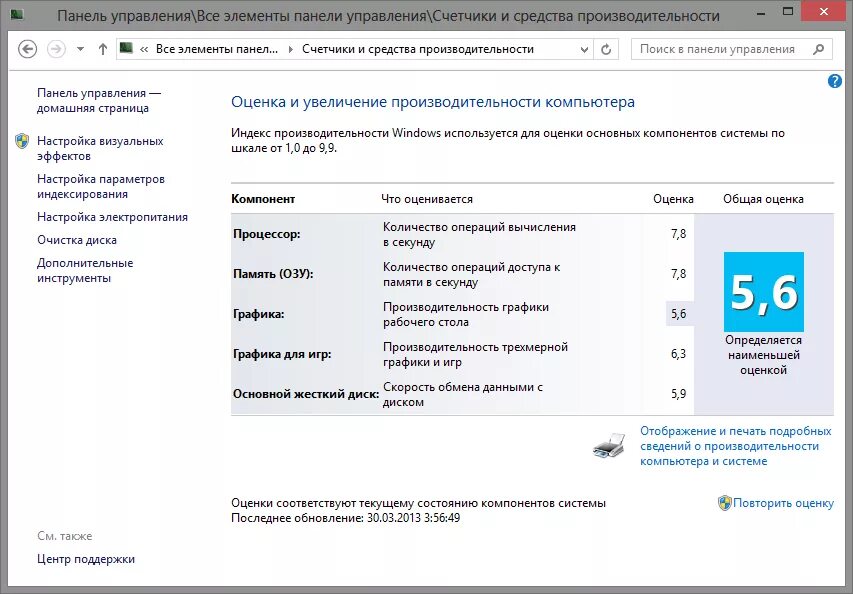Viewport: 853px width, 594px height.
Task: Click the window title bar system icon
Action: pyautogui.click(x=16, y=14)
